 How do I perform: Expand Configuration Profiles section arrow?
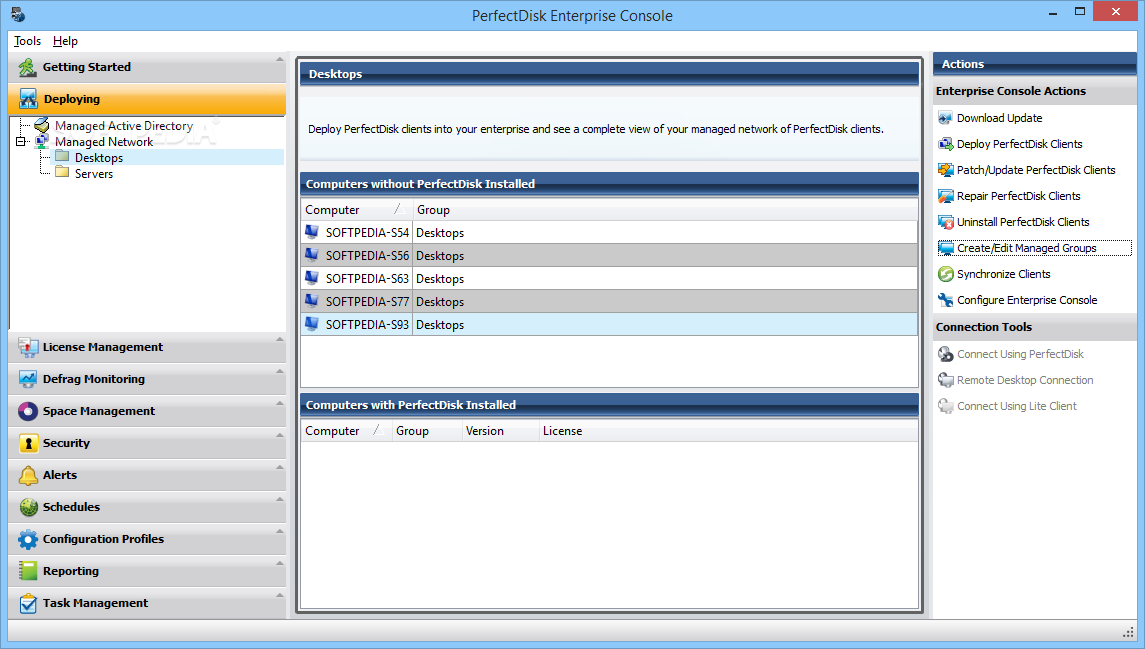coord(280,531)
